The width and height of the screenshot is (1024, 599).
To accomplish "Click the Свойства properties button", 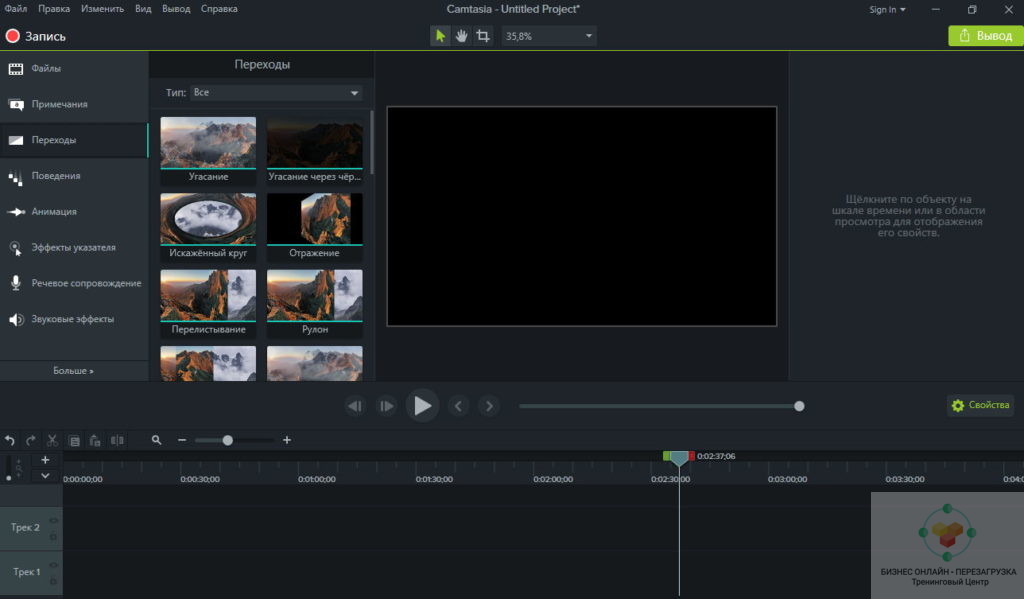I will click(x=980, y=406).
